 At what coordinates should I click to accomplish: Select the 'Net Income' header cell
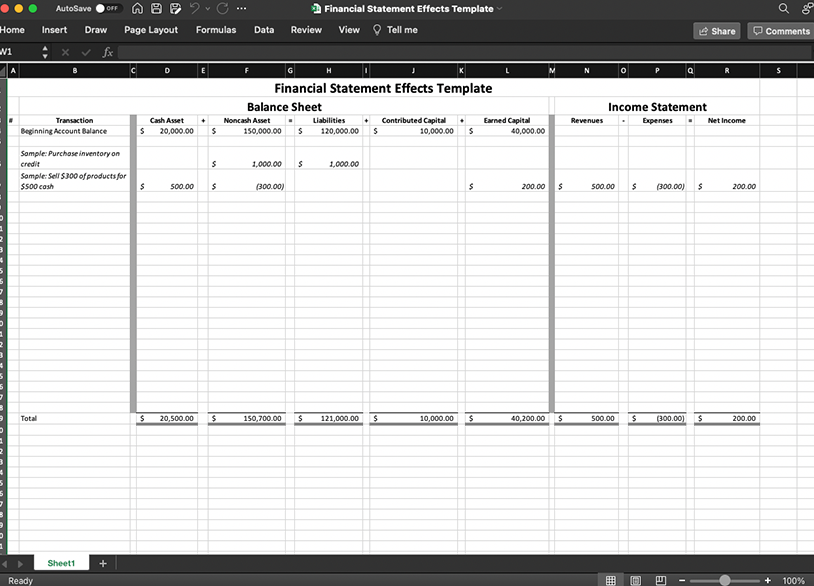(727, 120)
